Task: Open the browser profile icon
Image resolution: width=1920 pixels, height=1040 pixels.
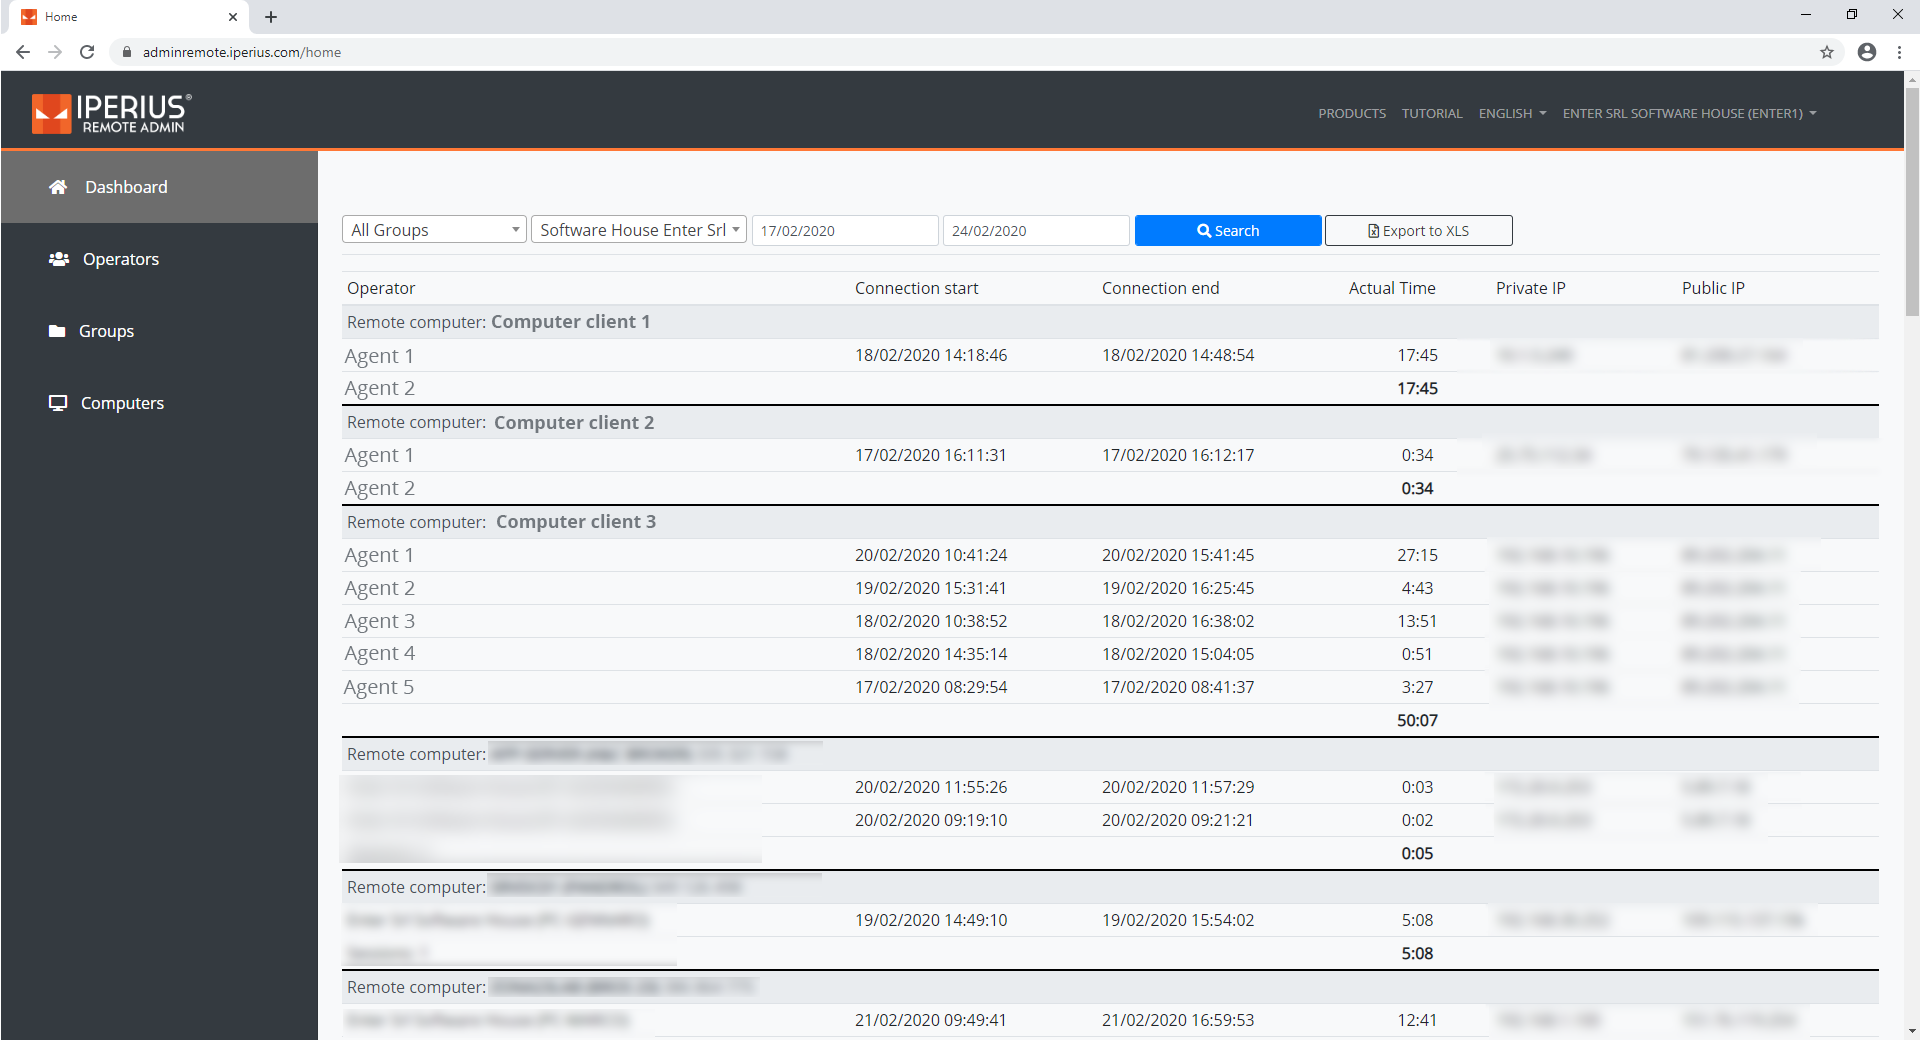Action: 1866,52
